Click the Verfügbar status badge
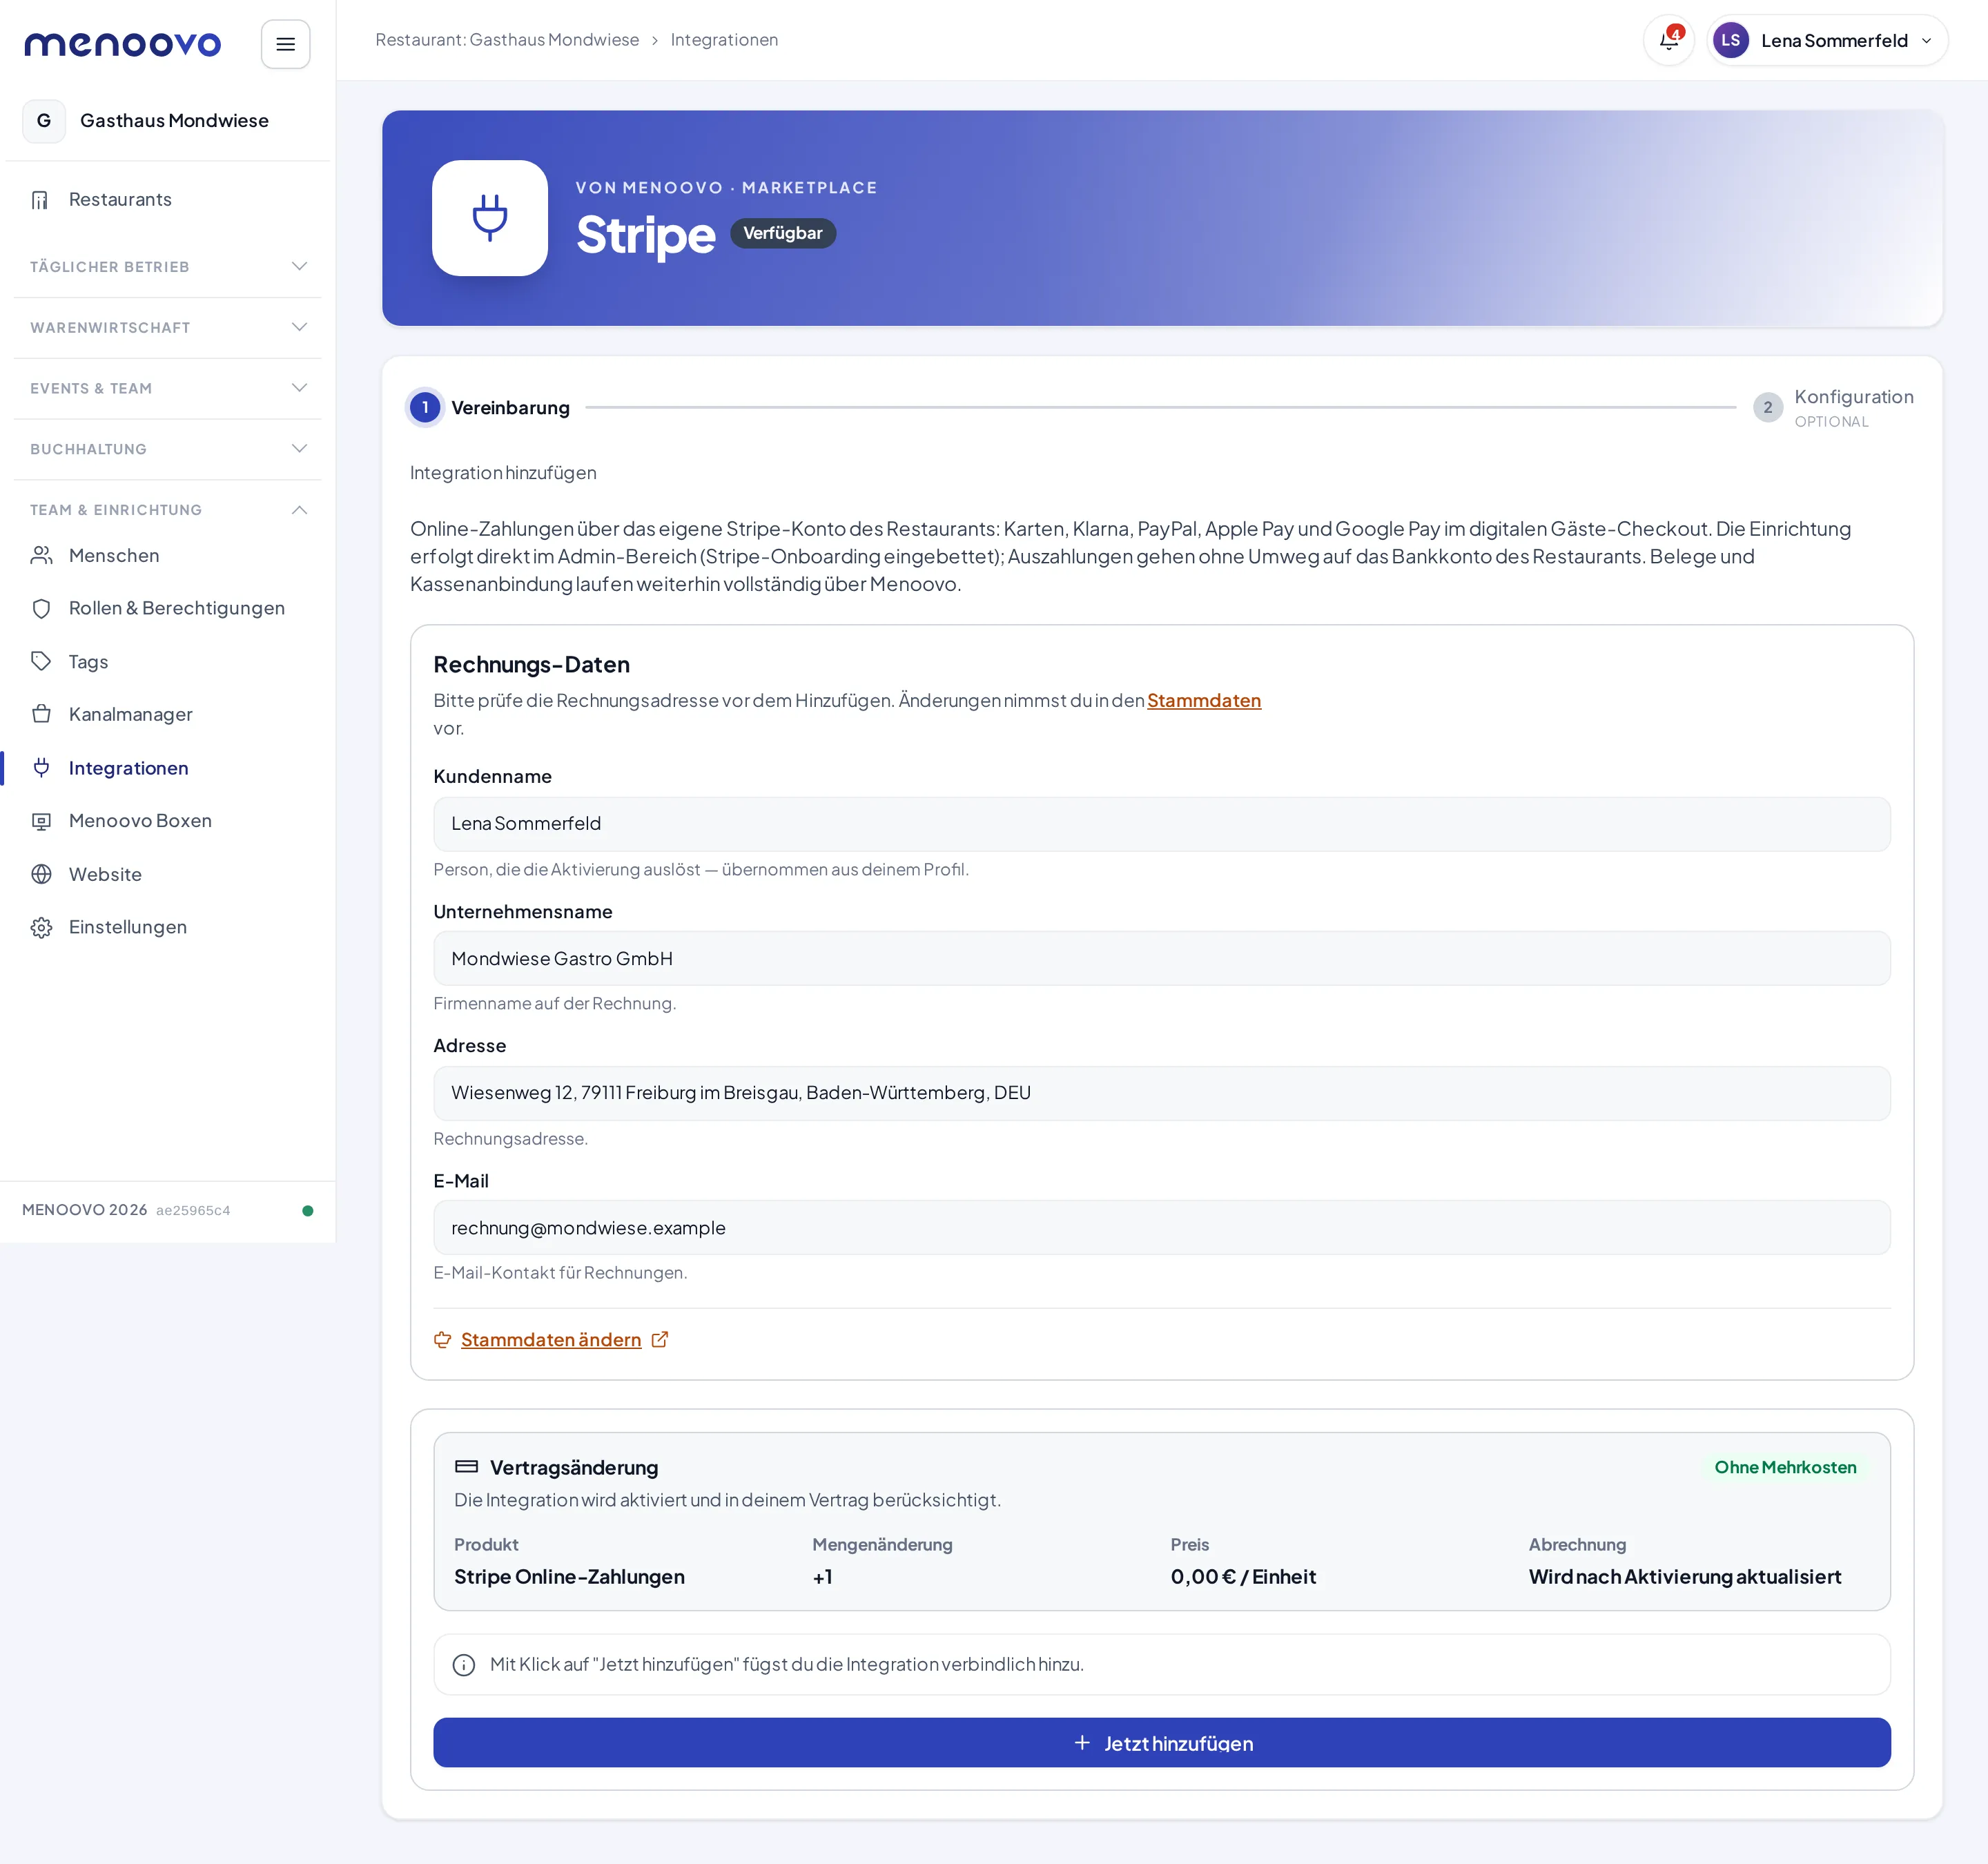The image size is (1988, 1864). pos(783,233)
